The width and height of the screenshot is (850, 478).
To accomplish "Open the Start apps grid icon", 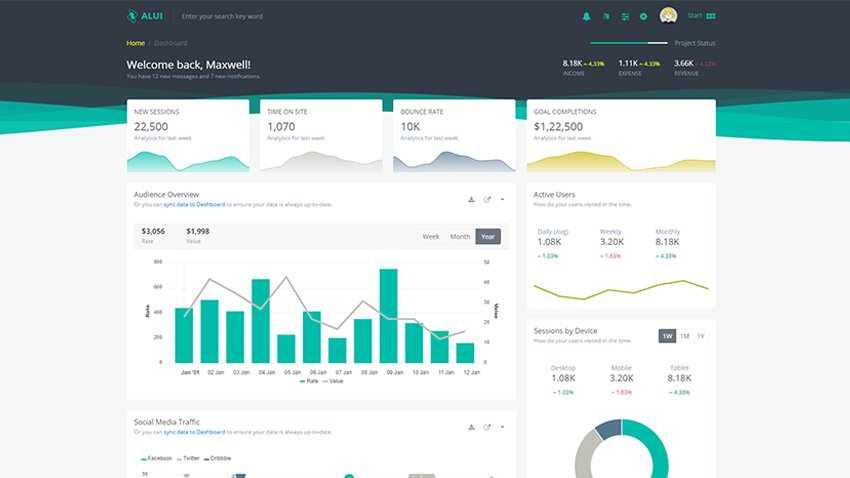I will 711,16.
